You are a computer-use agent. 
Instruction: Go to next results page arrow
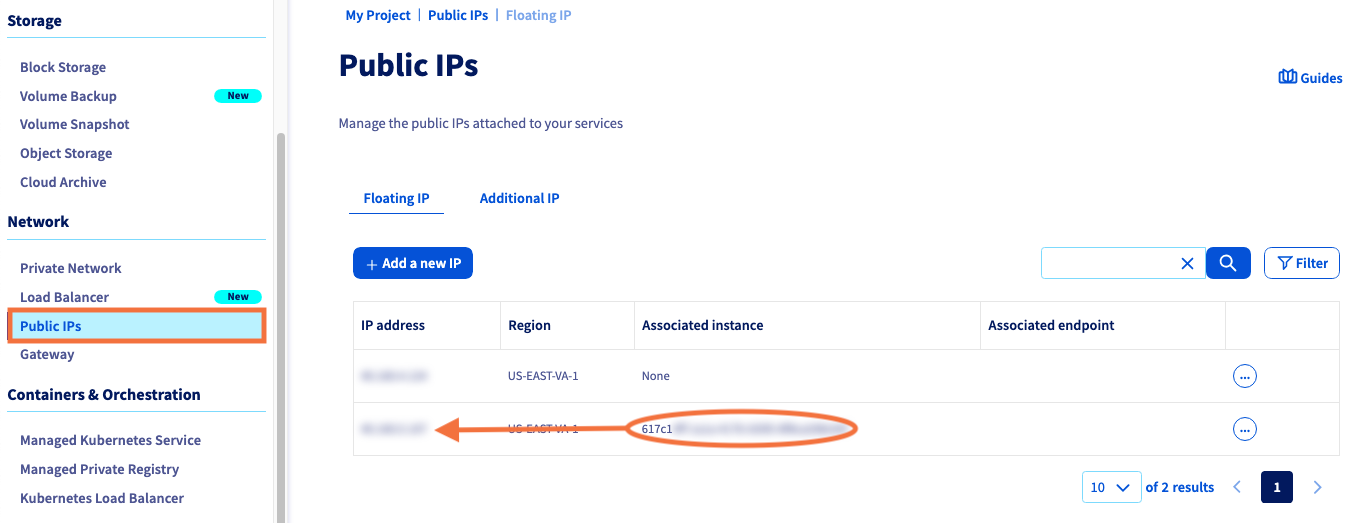click(1317, 487)
